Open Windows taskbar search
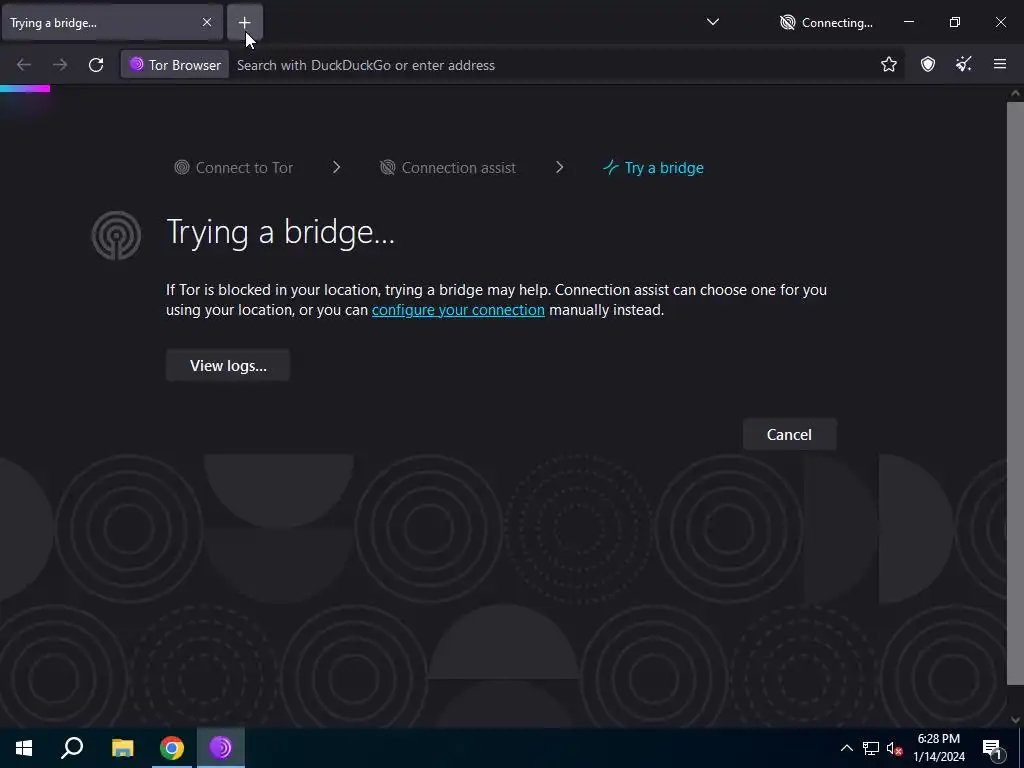 coord(72,748)
